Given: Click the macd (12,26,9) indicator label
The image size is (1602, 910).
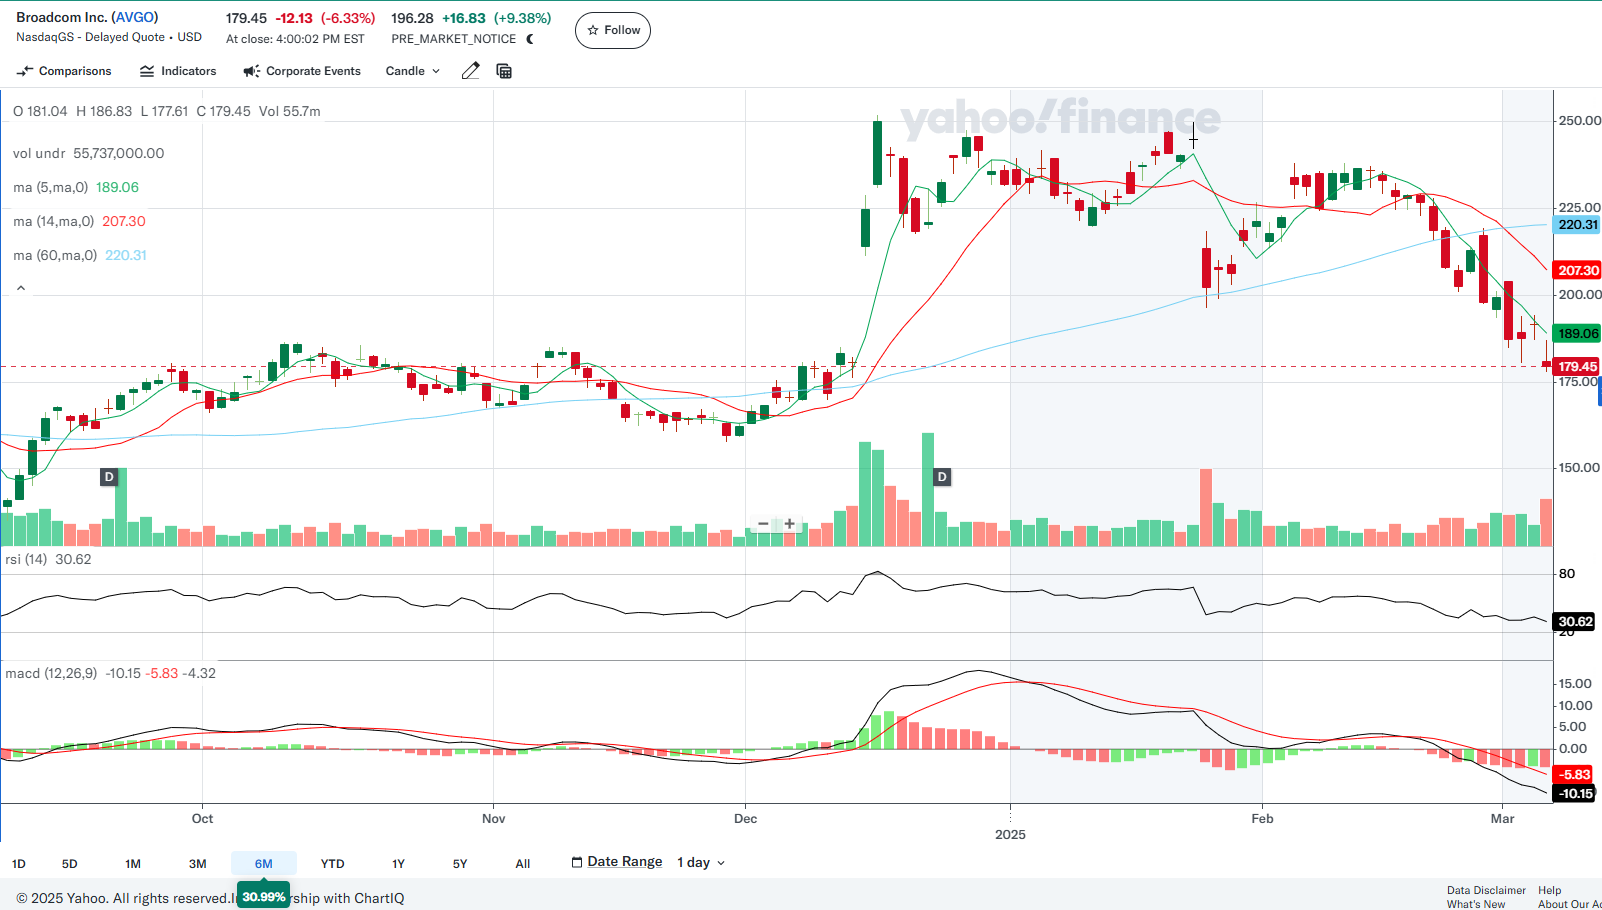Looking at the screenshot, I should point(51,673).
